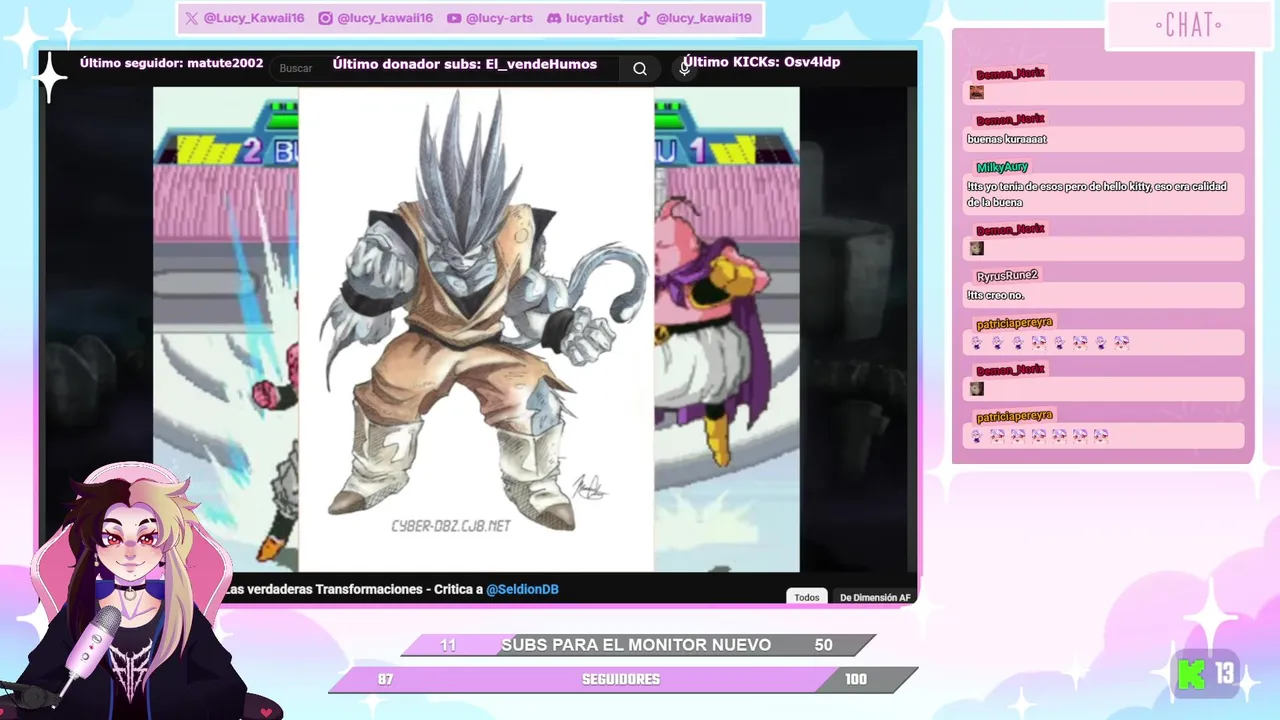Select the De Dimensión AF chip
Screen dimensions: 1280x720
875,597
